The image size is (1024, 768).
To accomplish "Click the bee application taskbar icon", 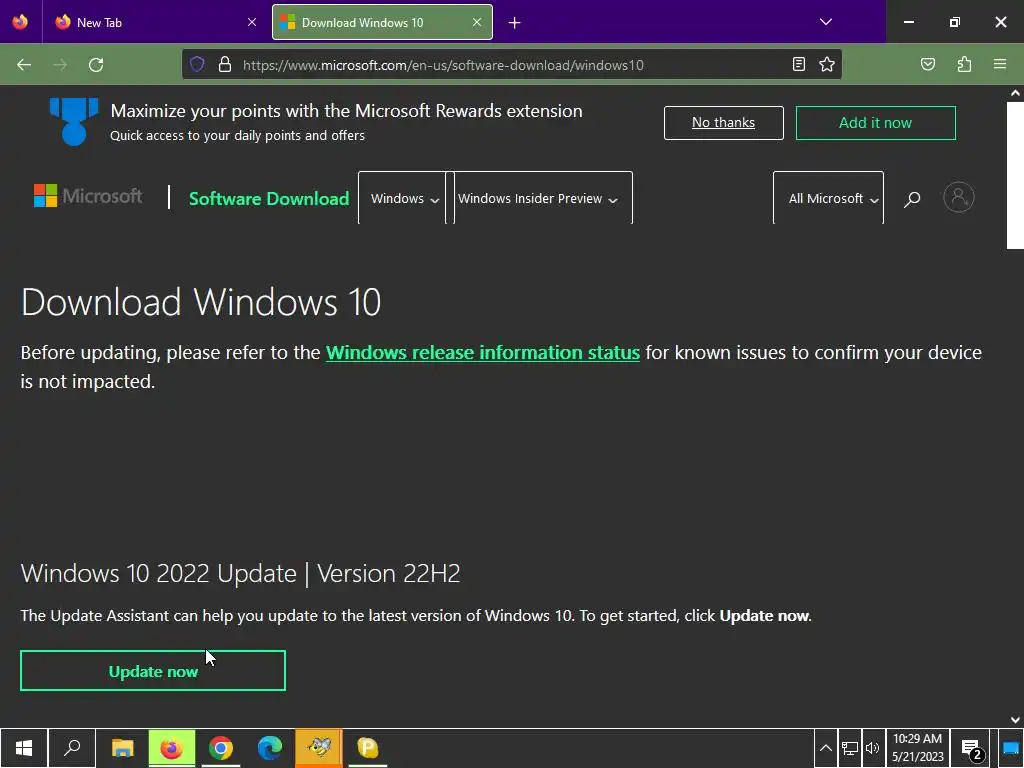I will click(x=319, y=748).
